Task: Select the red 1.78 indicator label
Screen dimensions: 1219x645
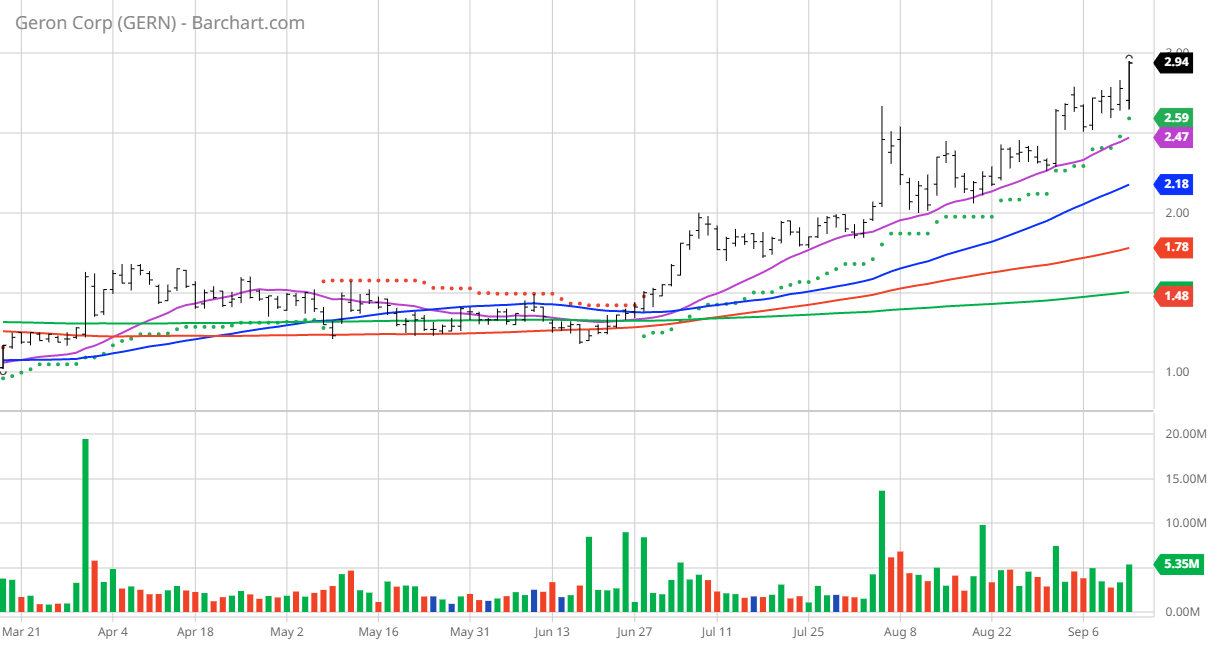Action: pos(1174,246)
